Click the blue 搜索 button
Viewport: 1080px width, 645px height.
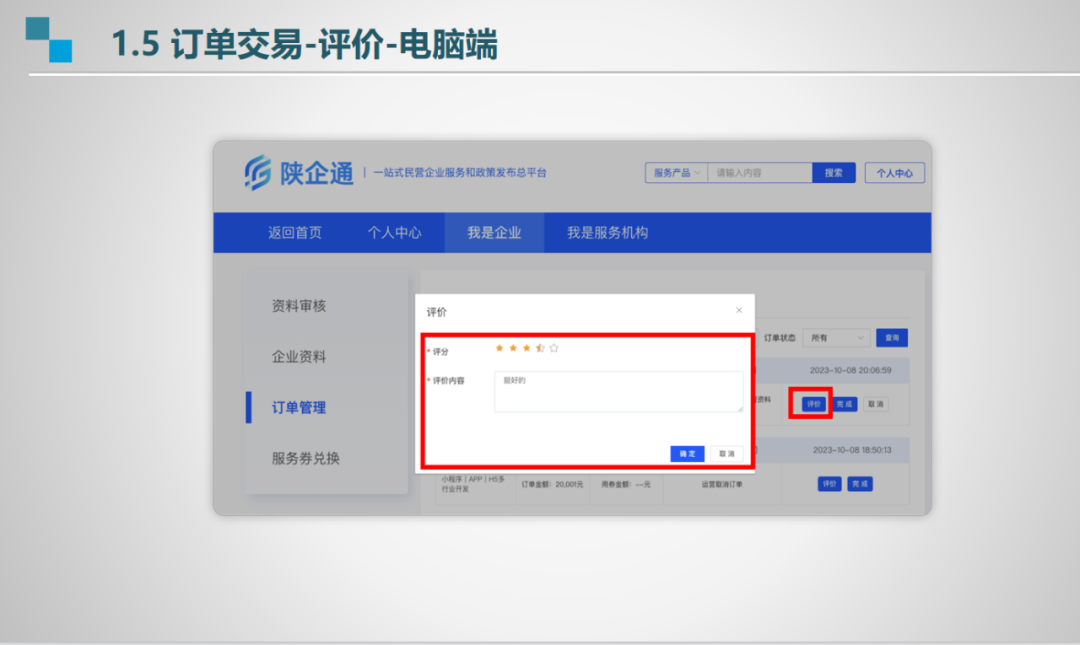tap(833, 173)
